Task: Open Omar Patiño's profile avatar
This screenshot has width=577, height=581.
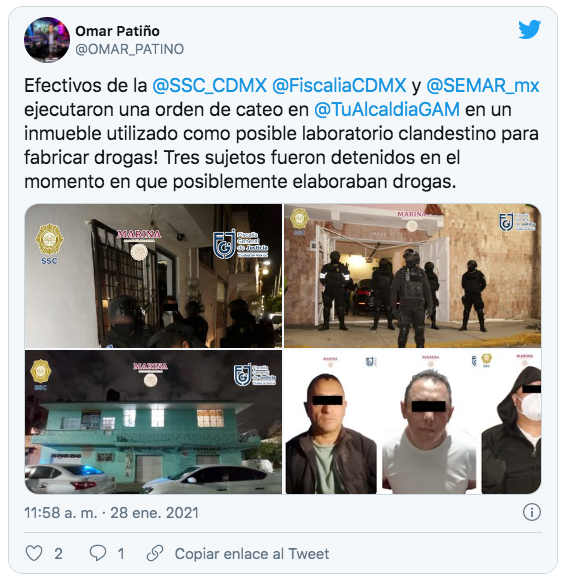Action: (47, 40)
